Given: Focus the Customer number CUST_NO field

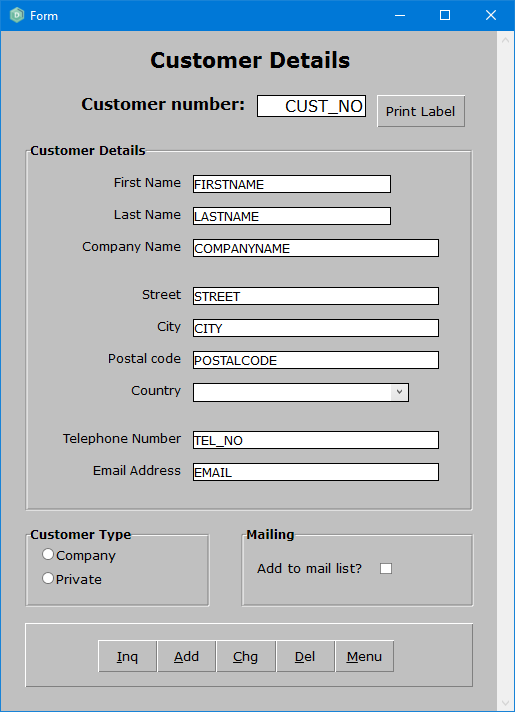Looking at the screenshot, I should [x=312, y=106].
